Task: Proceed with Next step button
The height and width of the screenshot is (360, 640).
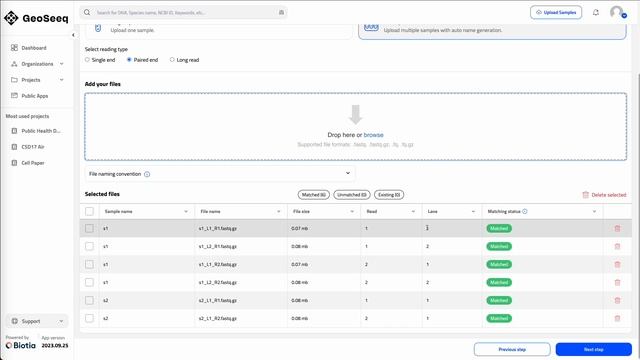Action: click(593, 349)
